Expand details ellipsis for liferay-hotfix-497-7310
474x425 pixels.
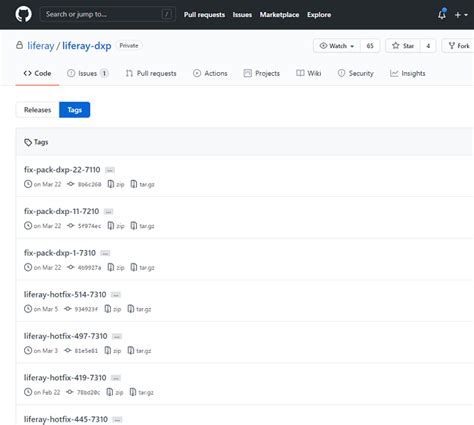click(x=117, y=337)
